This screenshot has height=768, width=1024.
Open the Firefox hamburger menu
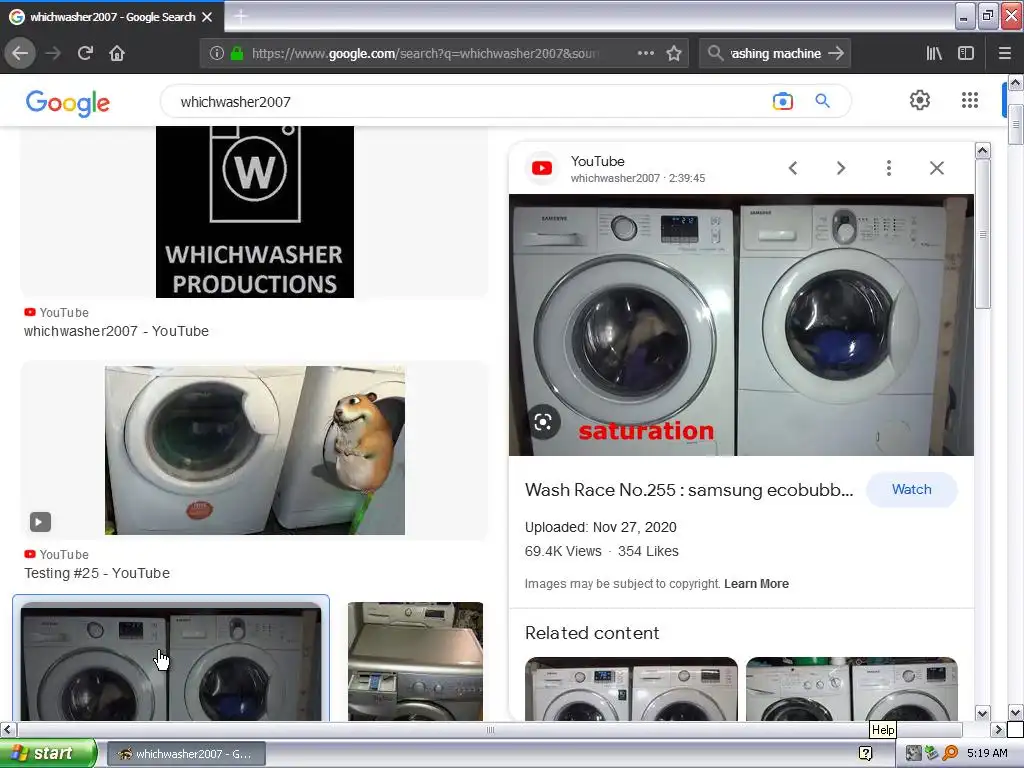coord(1005,53)
